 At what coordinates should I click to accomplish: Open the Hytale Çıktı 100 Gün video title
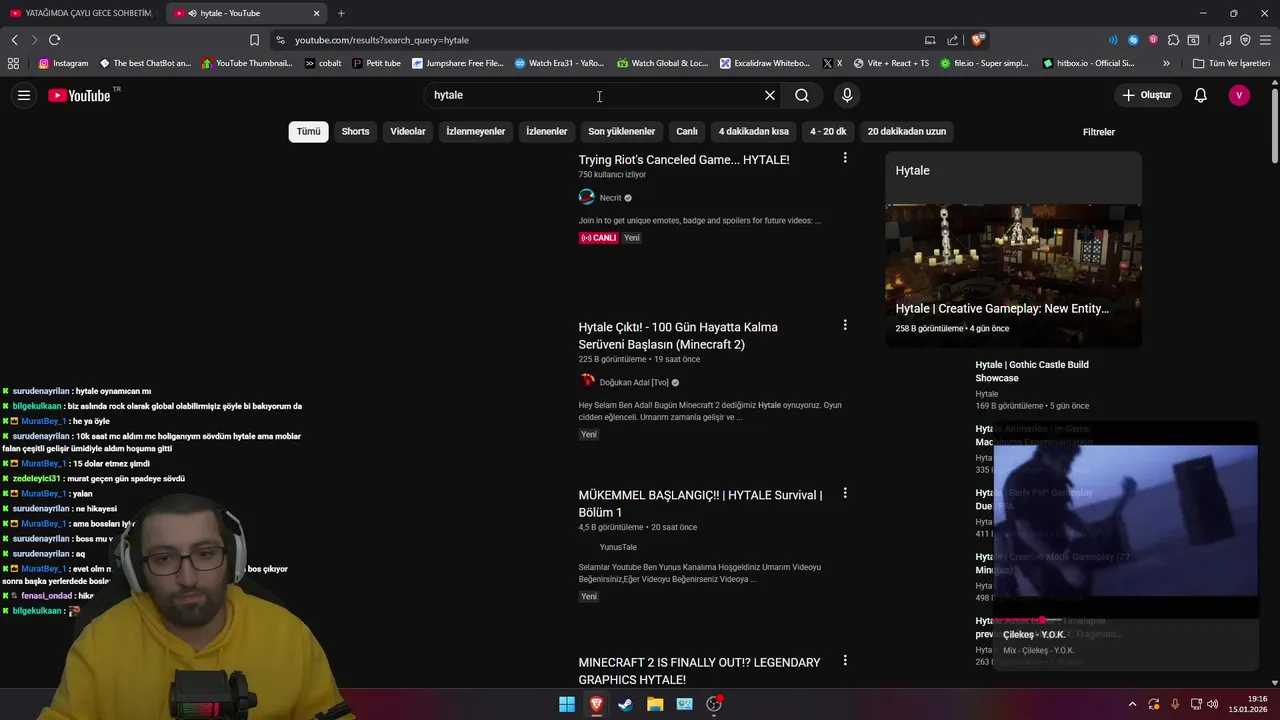pos(678,335)
